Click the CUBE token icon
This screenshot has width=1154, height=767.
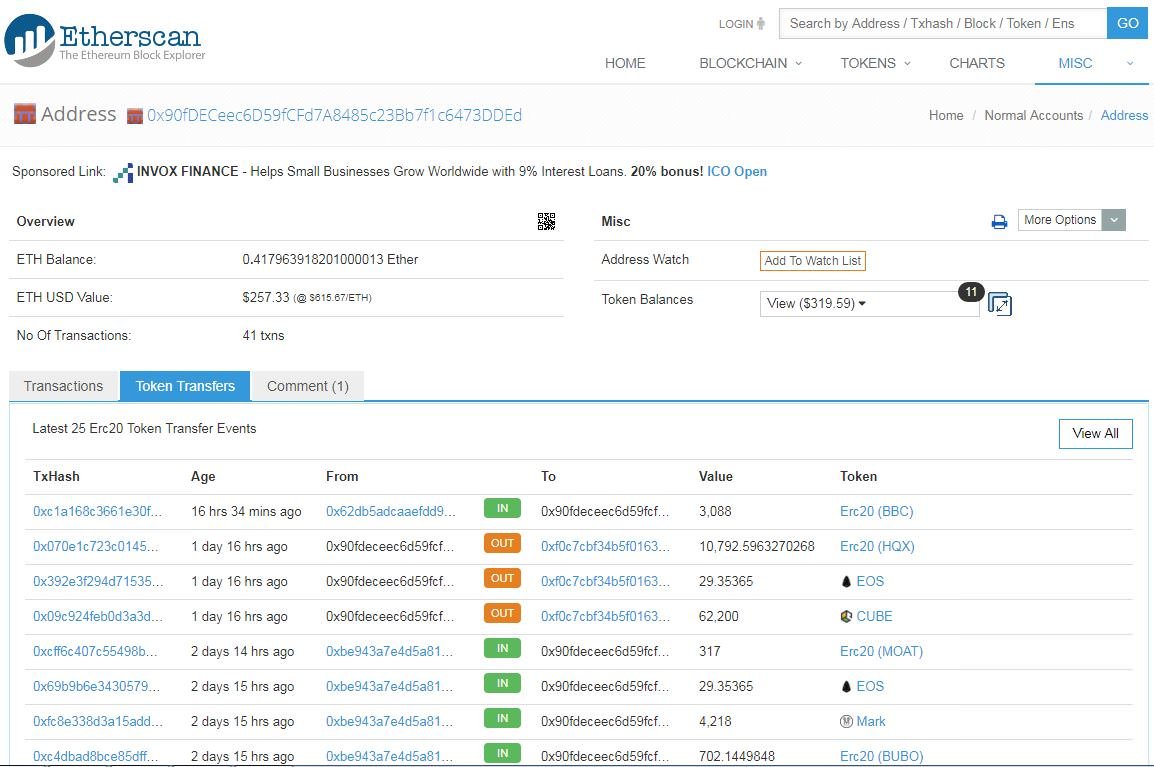click(846, 617)
